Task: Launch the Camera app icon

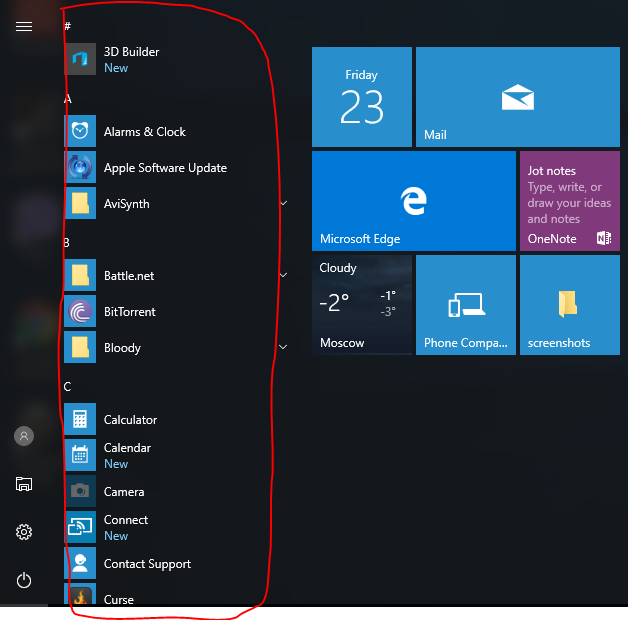Action: (80, 491)
